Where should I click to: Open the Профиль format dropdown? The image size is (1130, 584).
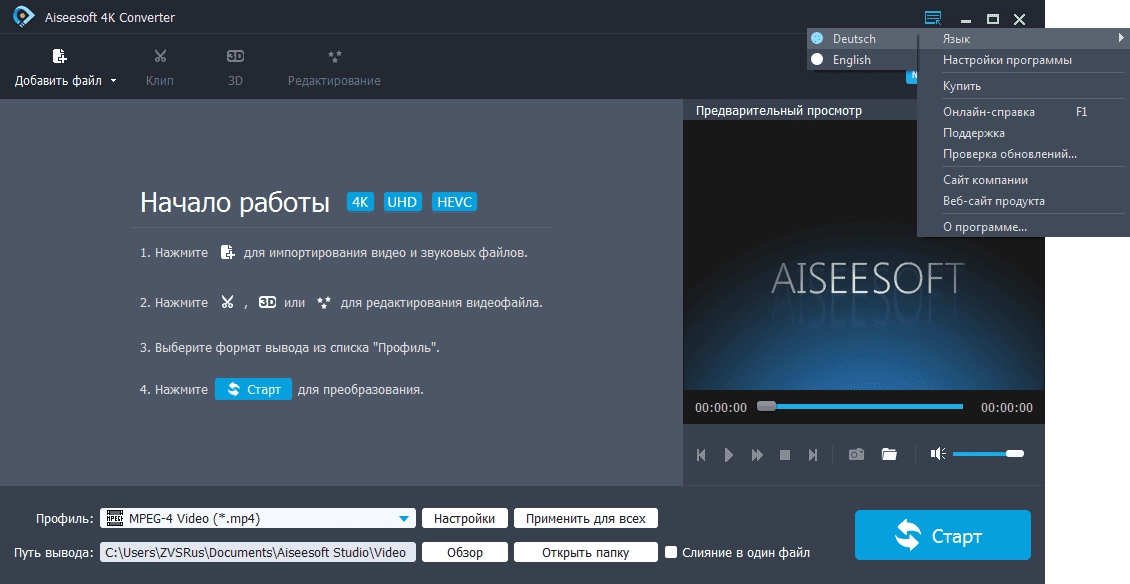tap(257, 518)
